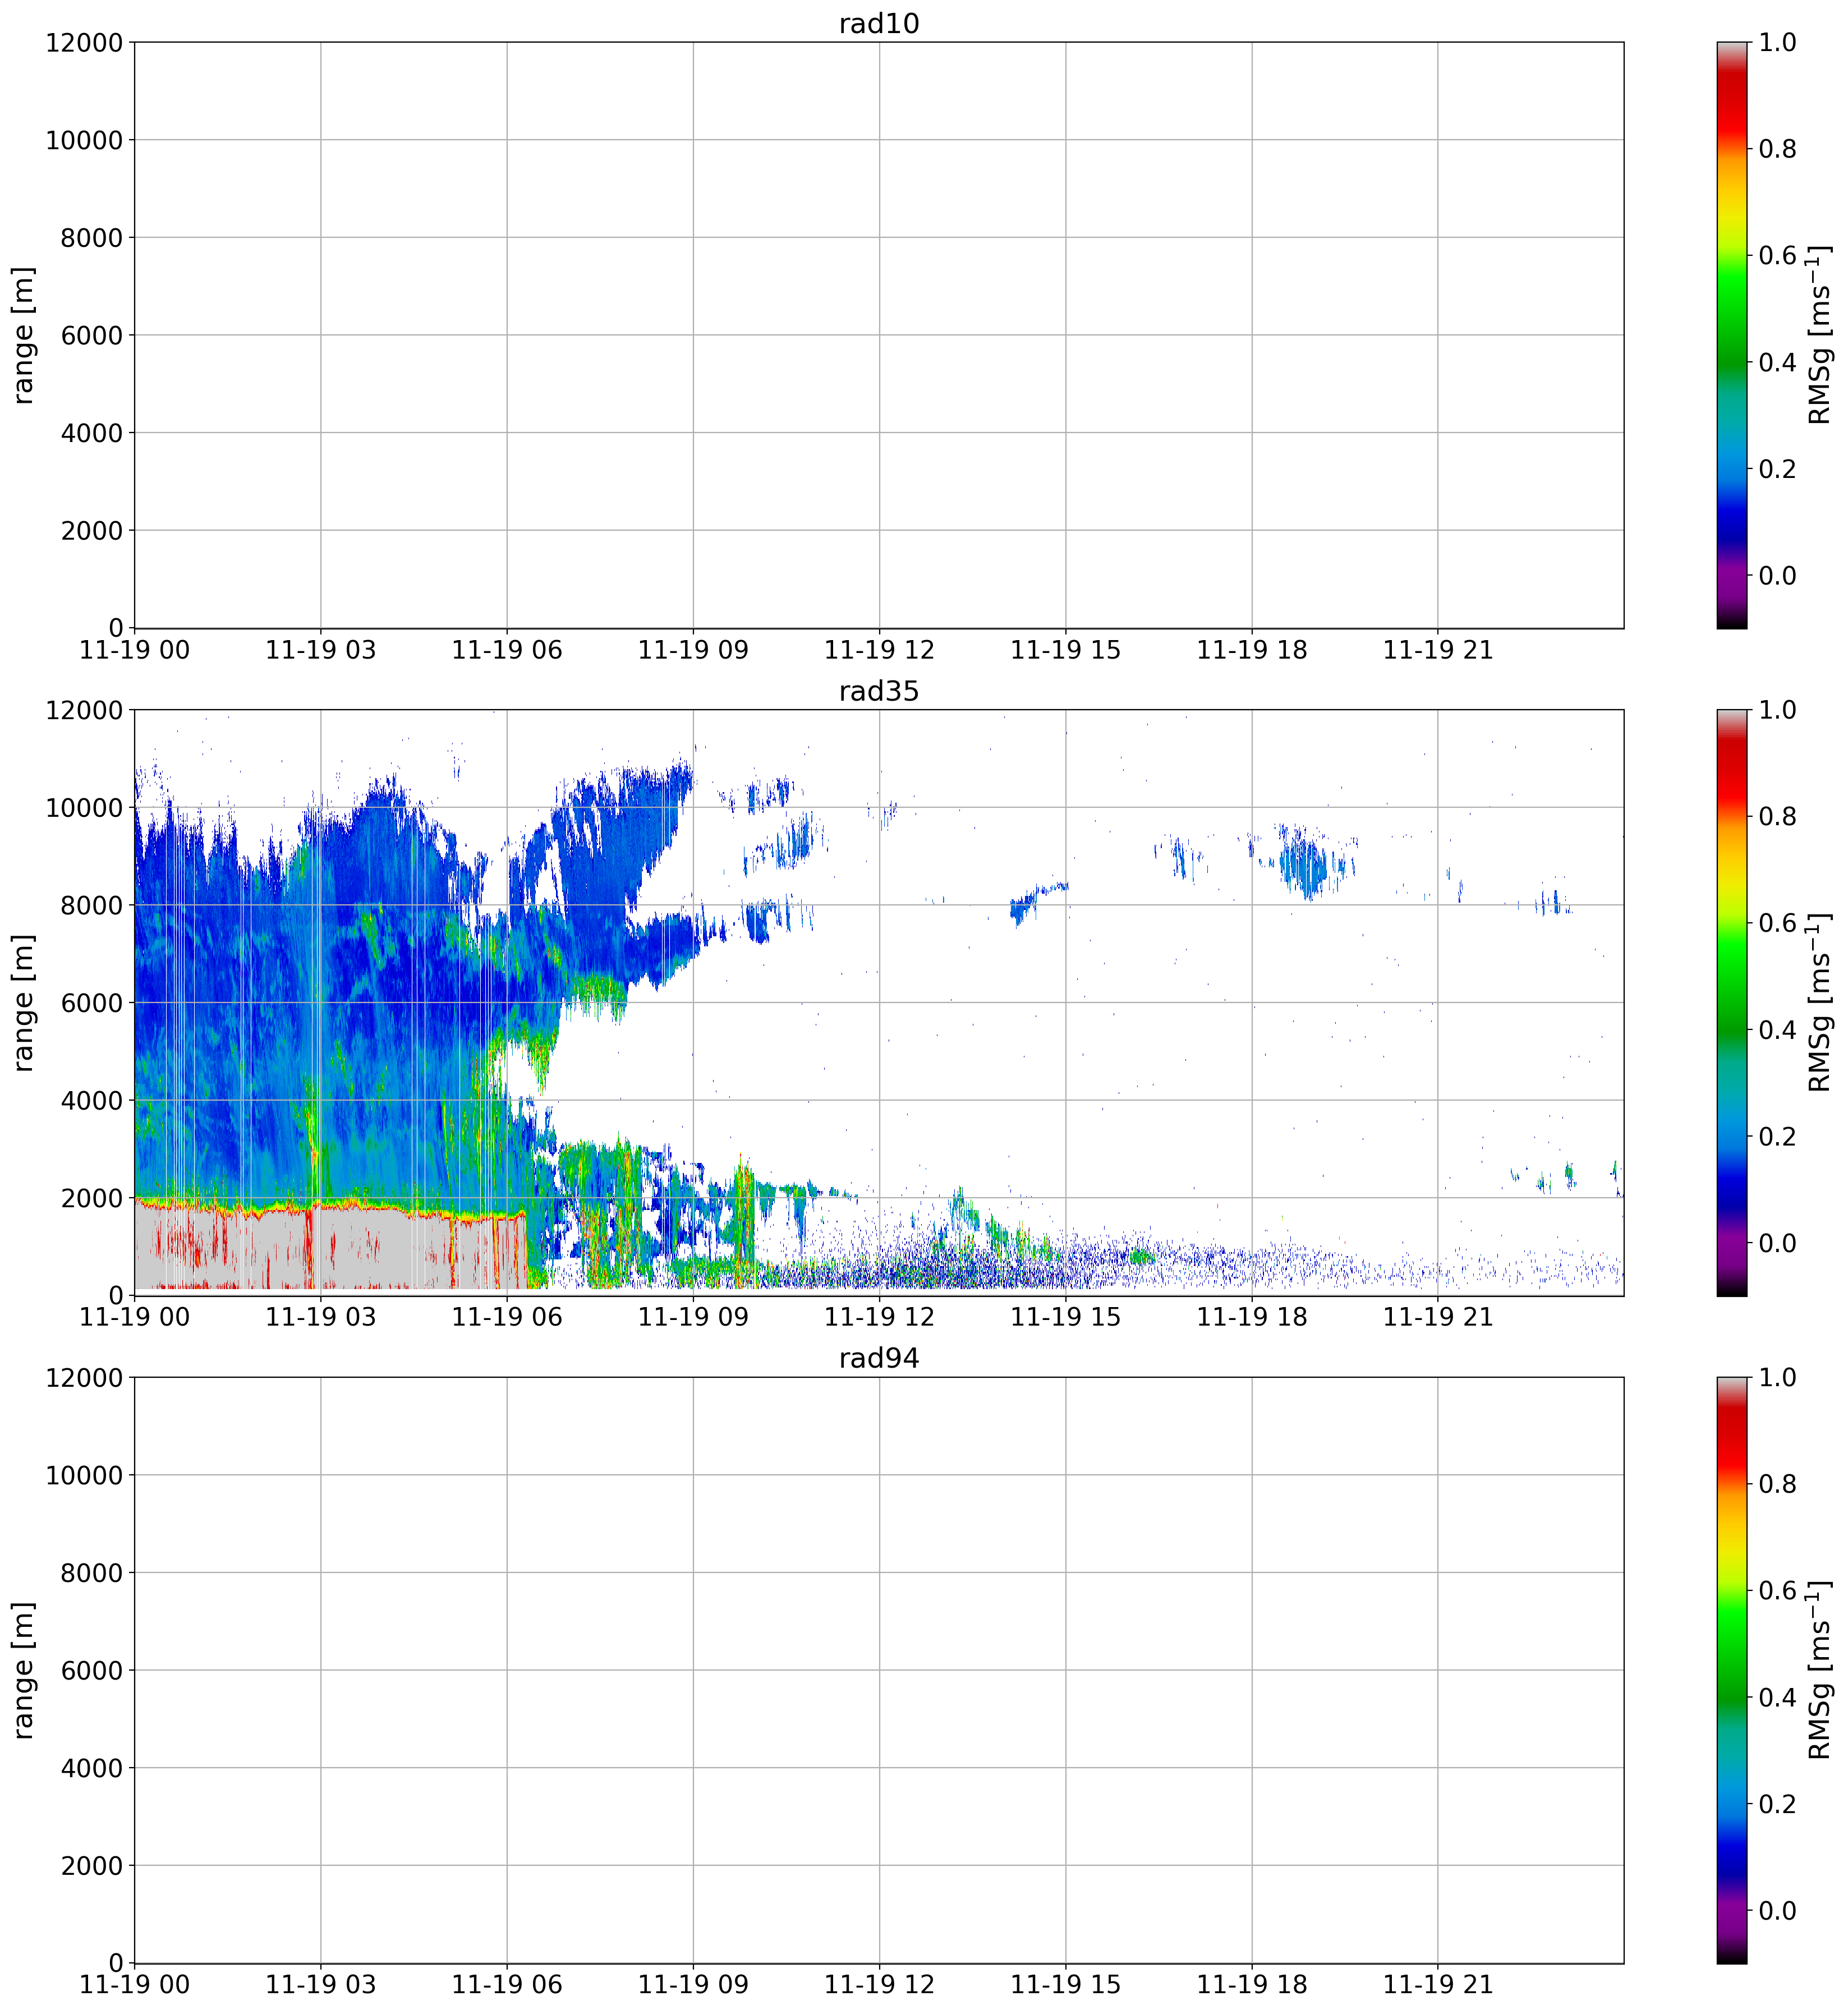Click the rad10 colorbar near 0.2
The height and width of the screenshot is (2010, 1848).
click(x=1732, y=468)
